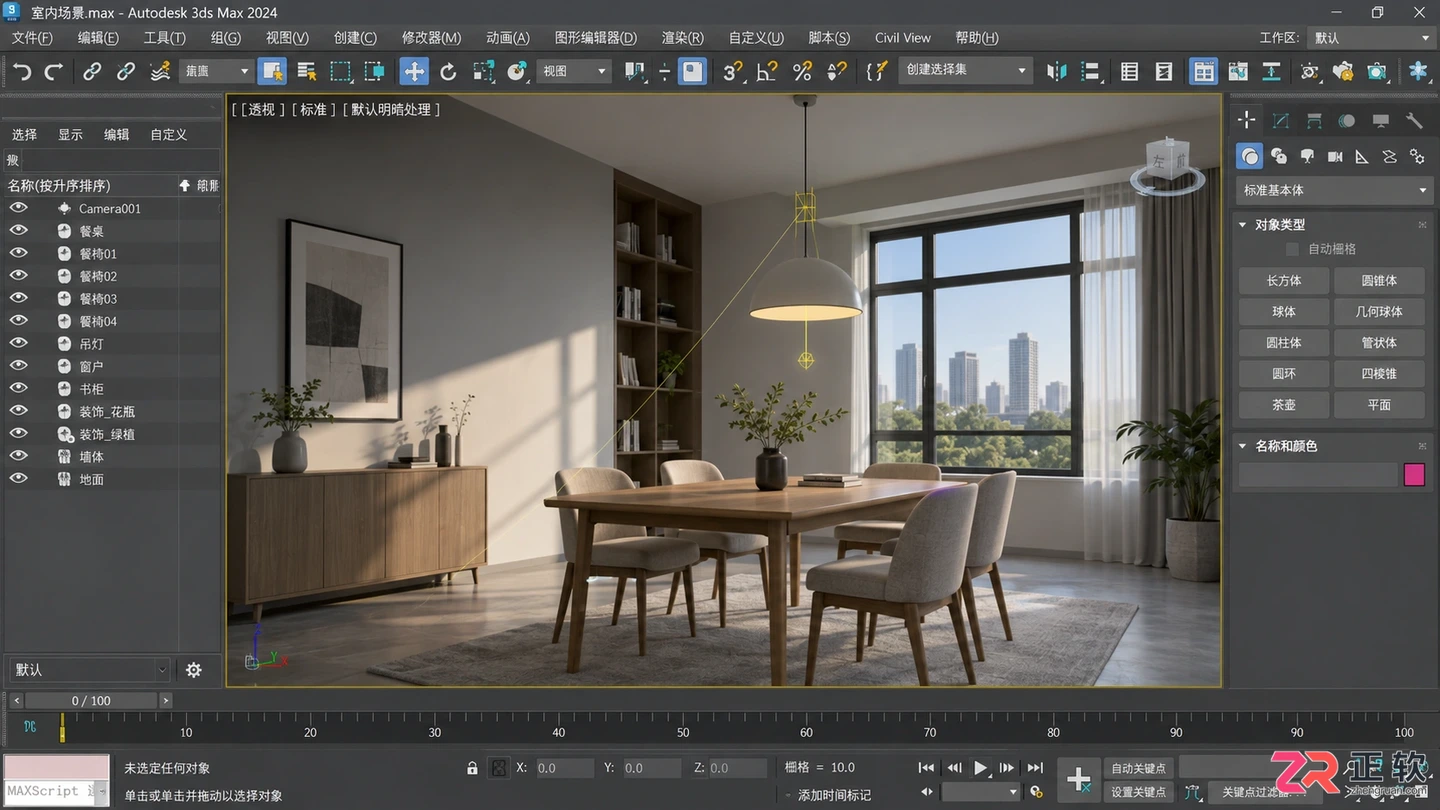Toggle the Angle Snap icon
This screenshot has width=1440, height=810.
(x=767, y=71)
